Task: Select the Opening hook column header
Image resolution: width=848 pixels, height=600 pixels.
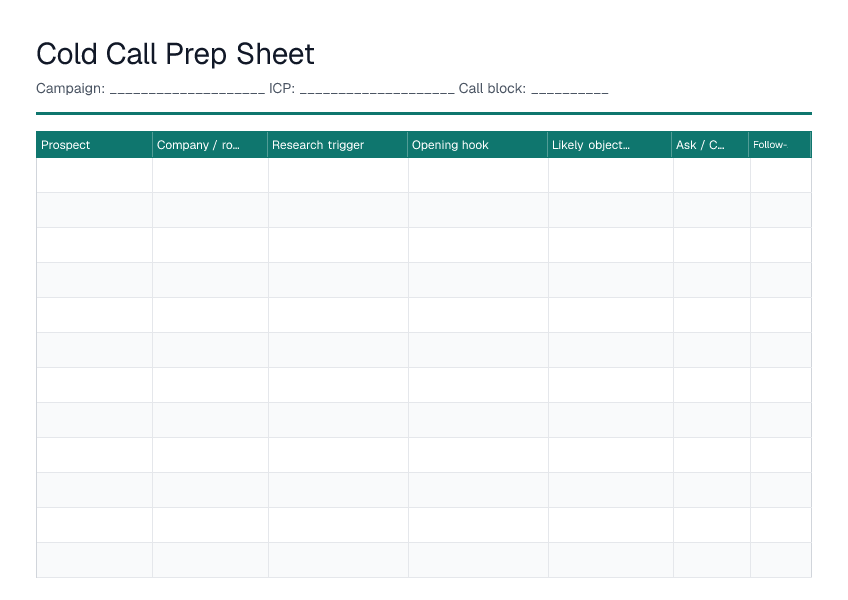Action: tap(478, 145)
